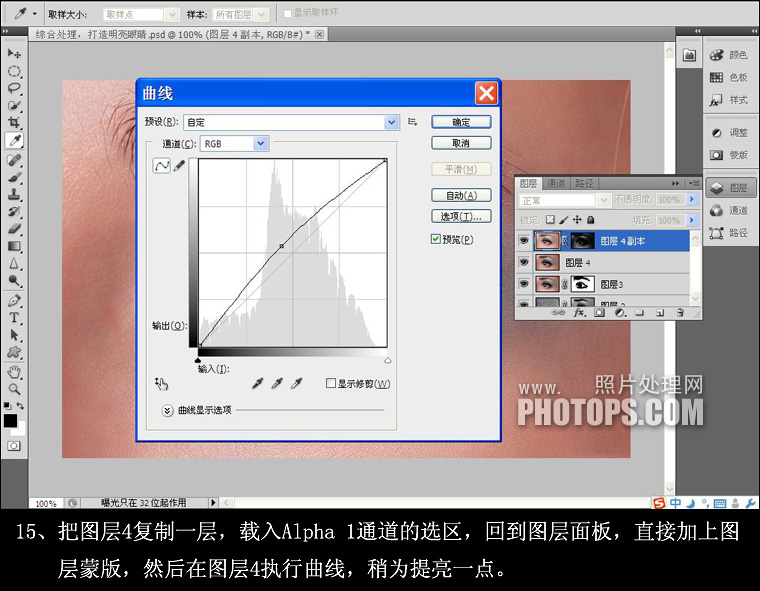760x591 pixels.
Task: Select the Lasso tool
Action: [14, 88]
